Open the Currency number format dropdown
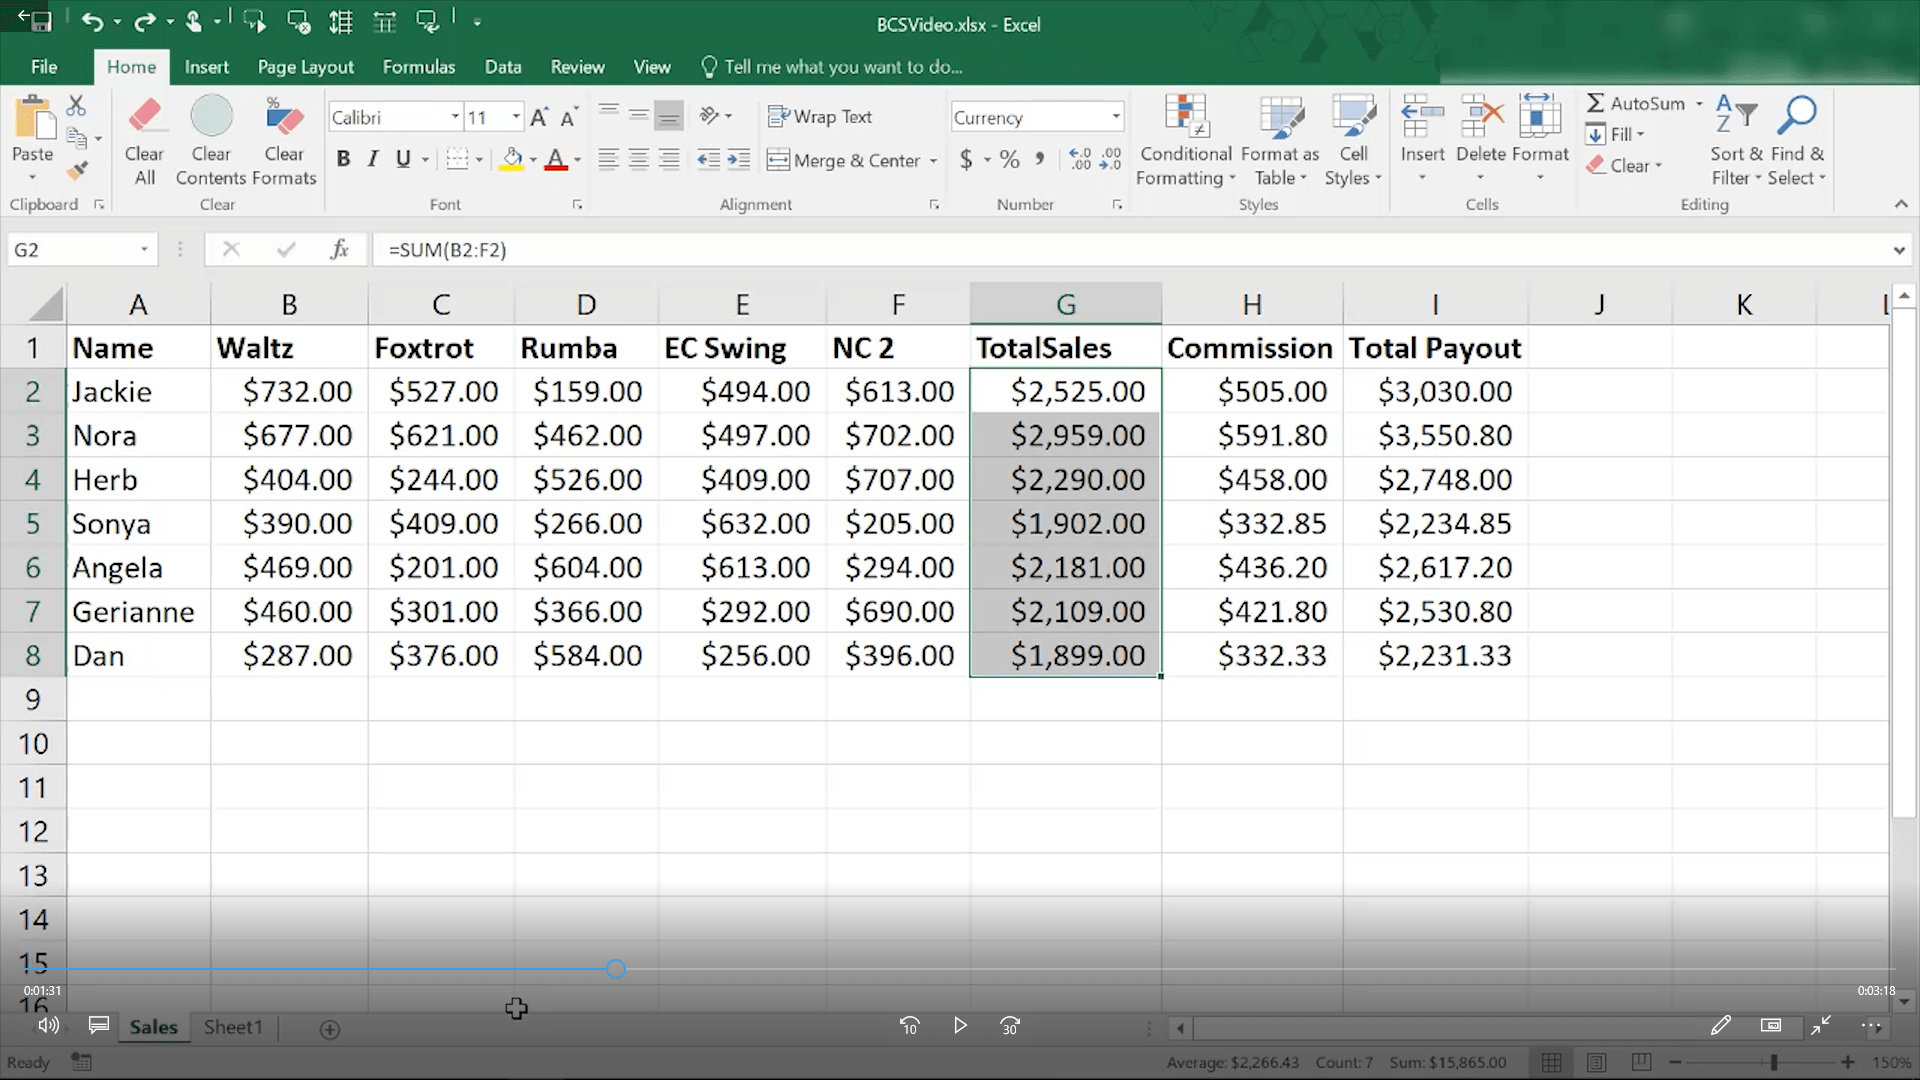The height and width of the screenshot is (1080, 1920). pyautogui.click(x=1116, y=117)
